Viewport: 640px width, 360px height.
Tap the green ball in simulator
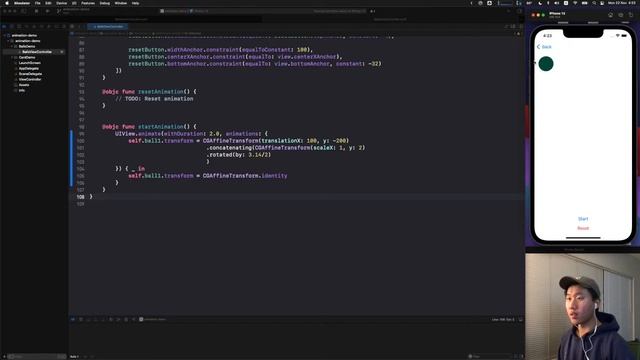(x=546, y=64)
